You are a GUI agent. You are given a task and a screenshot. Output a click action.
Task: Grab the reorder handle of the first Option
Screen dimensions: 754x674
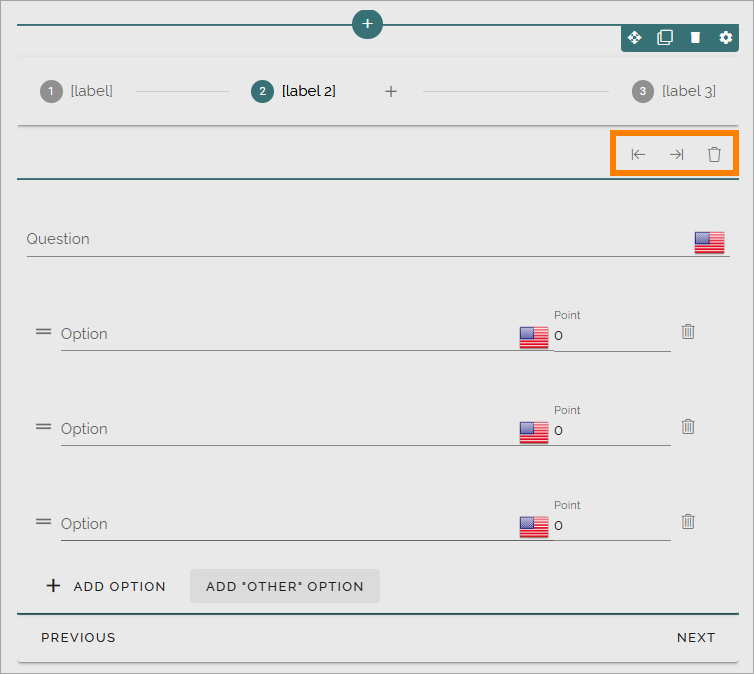pos(43,332)
